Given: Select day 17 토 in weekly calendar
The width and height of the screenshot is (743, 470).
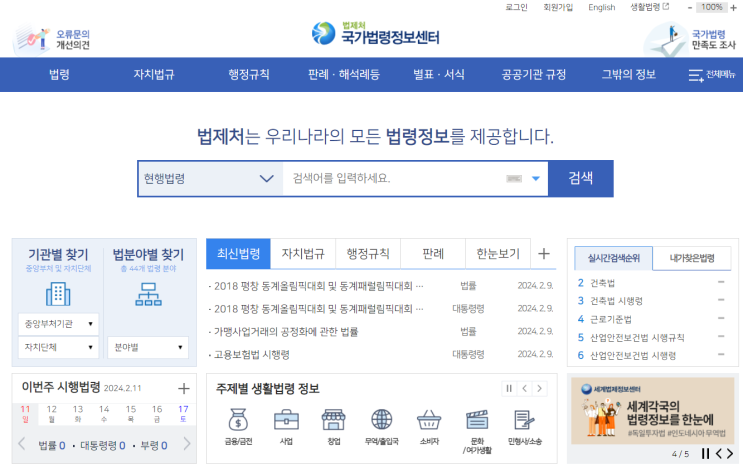Looking at the screenshot, I should pyautogui.click(x=183, y=413).
